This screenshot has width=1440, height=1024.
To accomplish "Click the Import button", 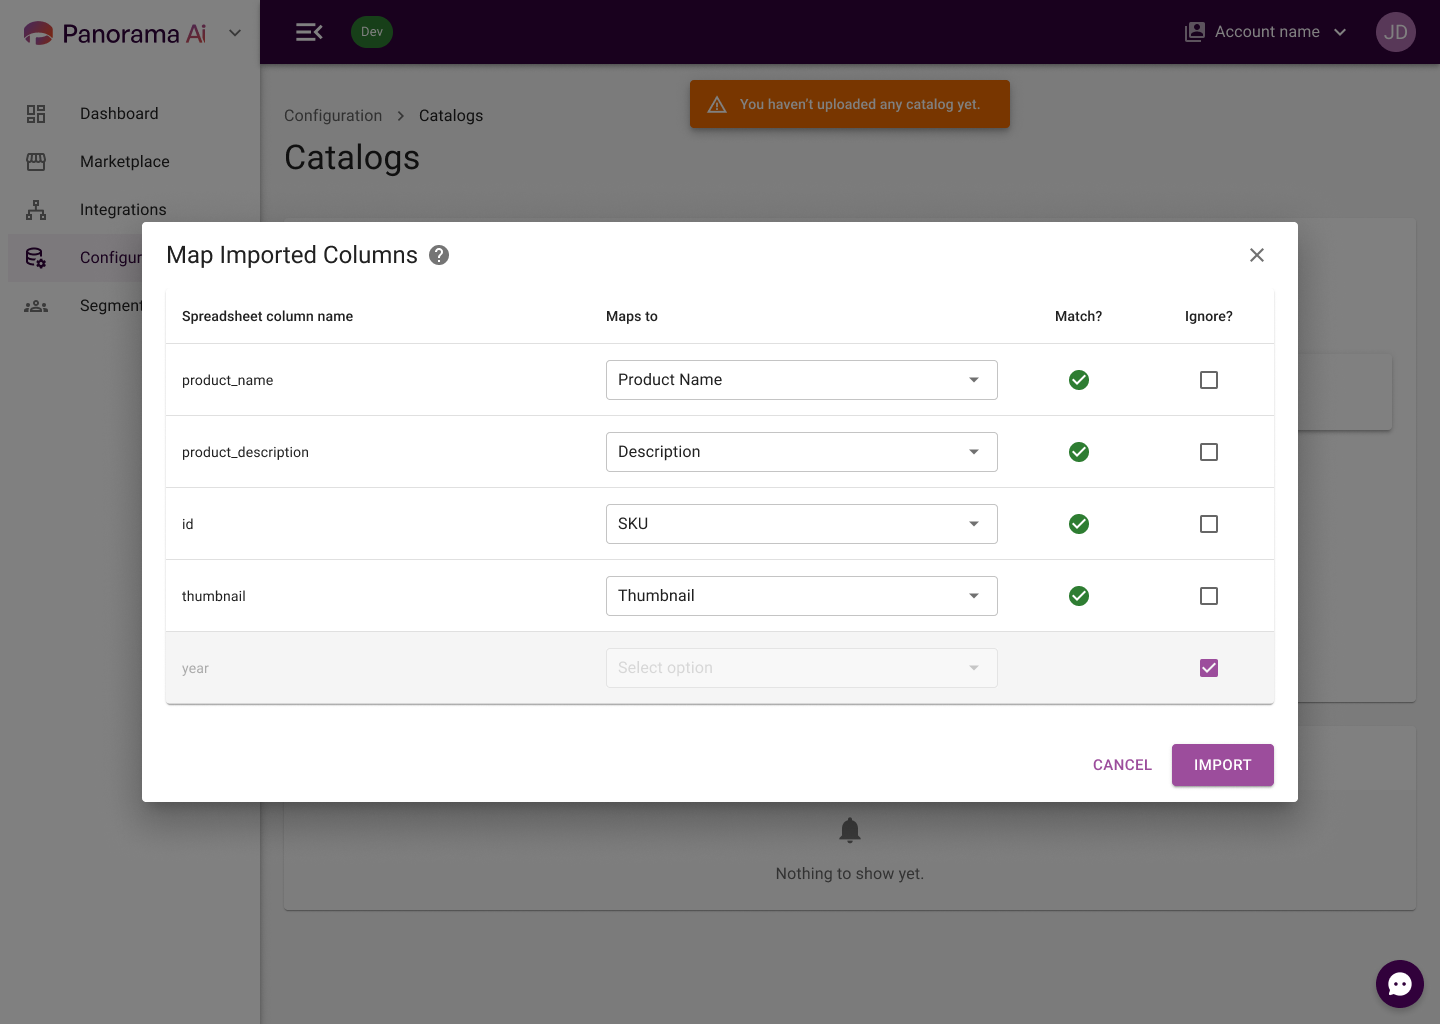I will click(1223, 765).
